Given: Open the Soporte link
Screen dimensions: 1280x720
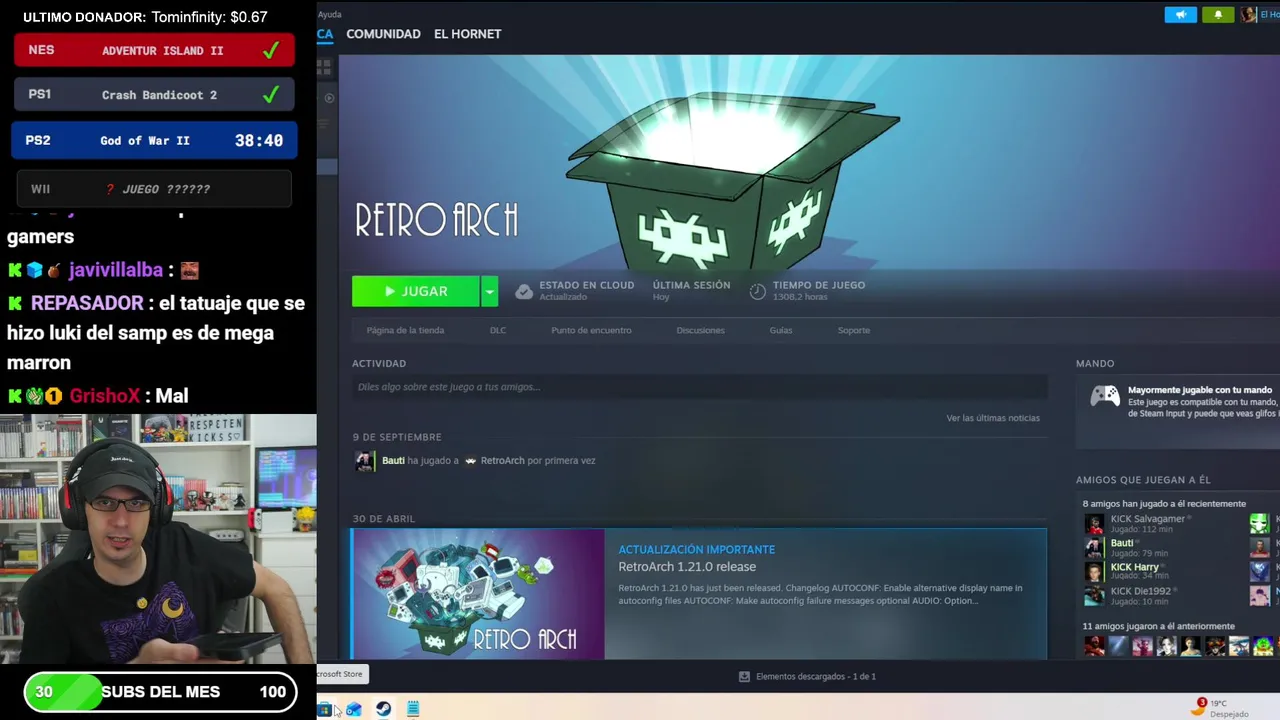Looking at the screenshot, I should 854,330.
